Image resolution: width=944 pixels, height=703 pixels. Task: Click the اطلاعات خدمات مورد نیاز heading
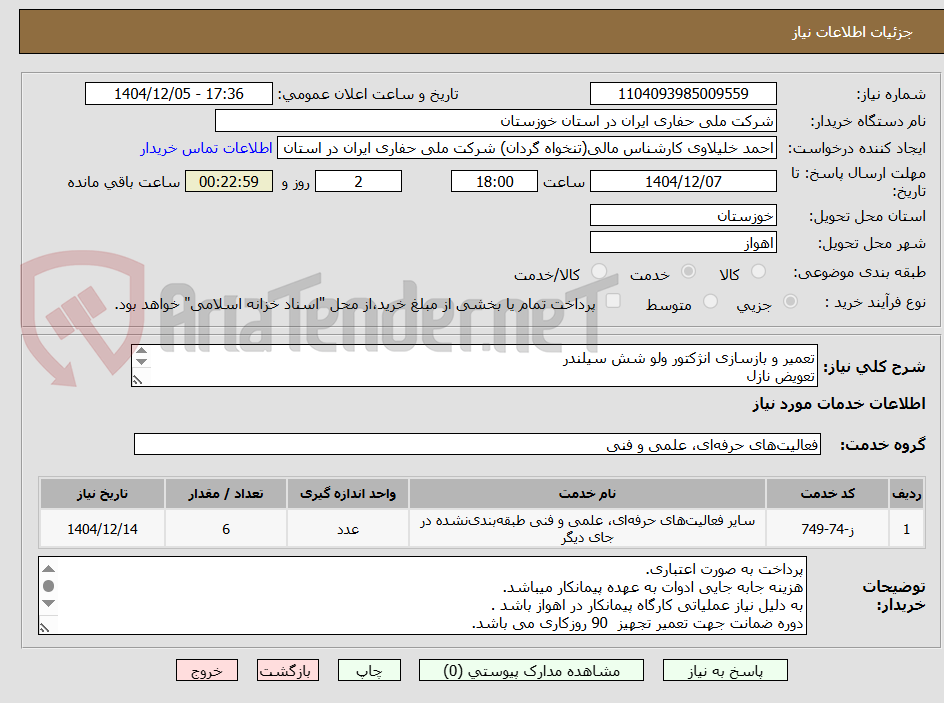pyautogui.click(x=839, y=403)
